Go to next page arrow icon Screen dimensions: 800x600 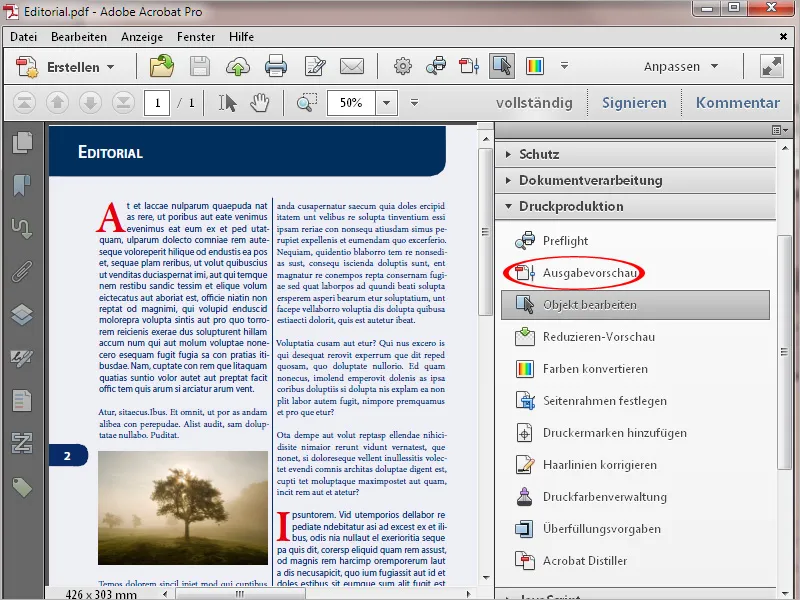point(90,103)
